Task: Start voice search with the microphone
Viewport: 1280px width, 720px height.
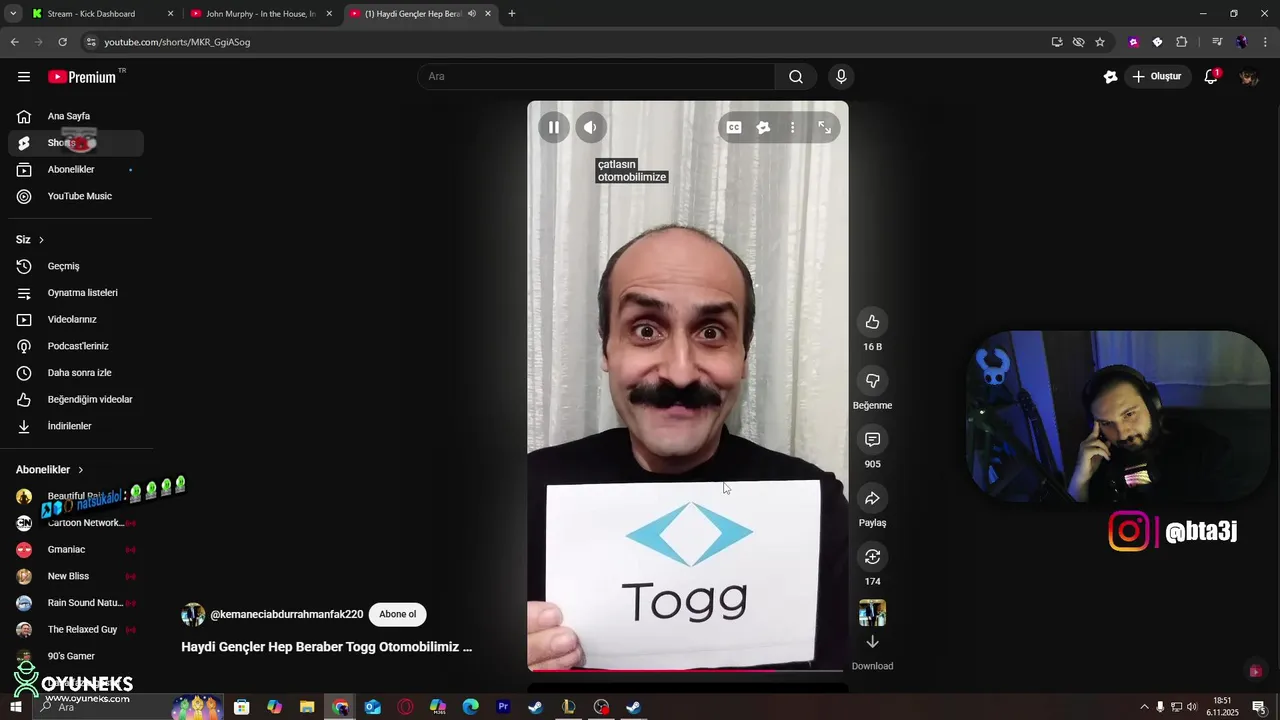Action: (841, 77)
